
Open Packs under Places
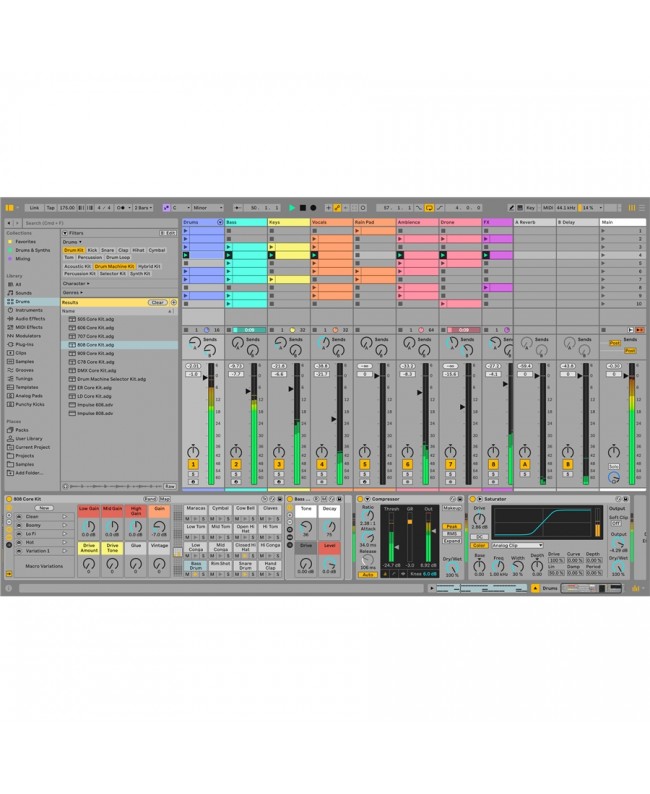22,430
